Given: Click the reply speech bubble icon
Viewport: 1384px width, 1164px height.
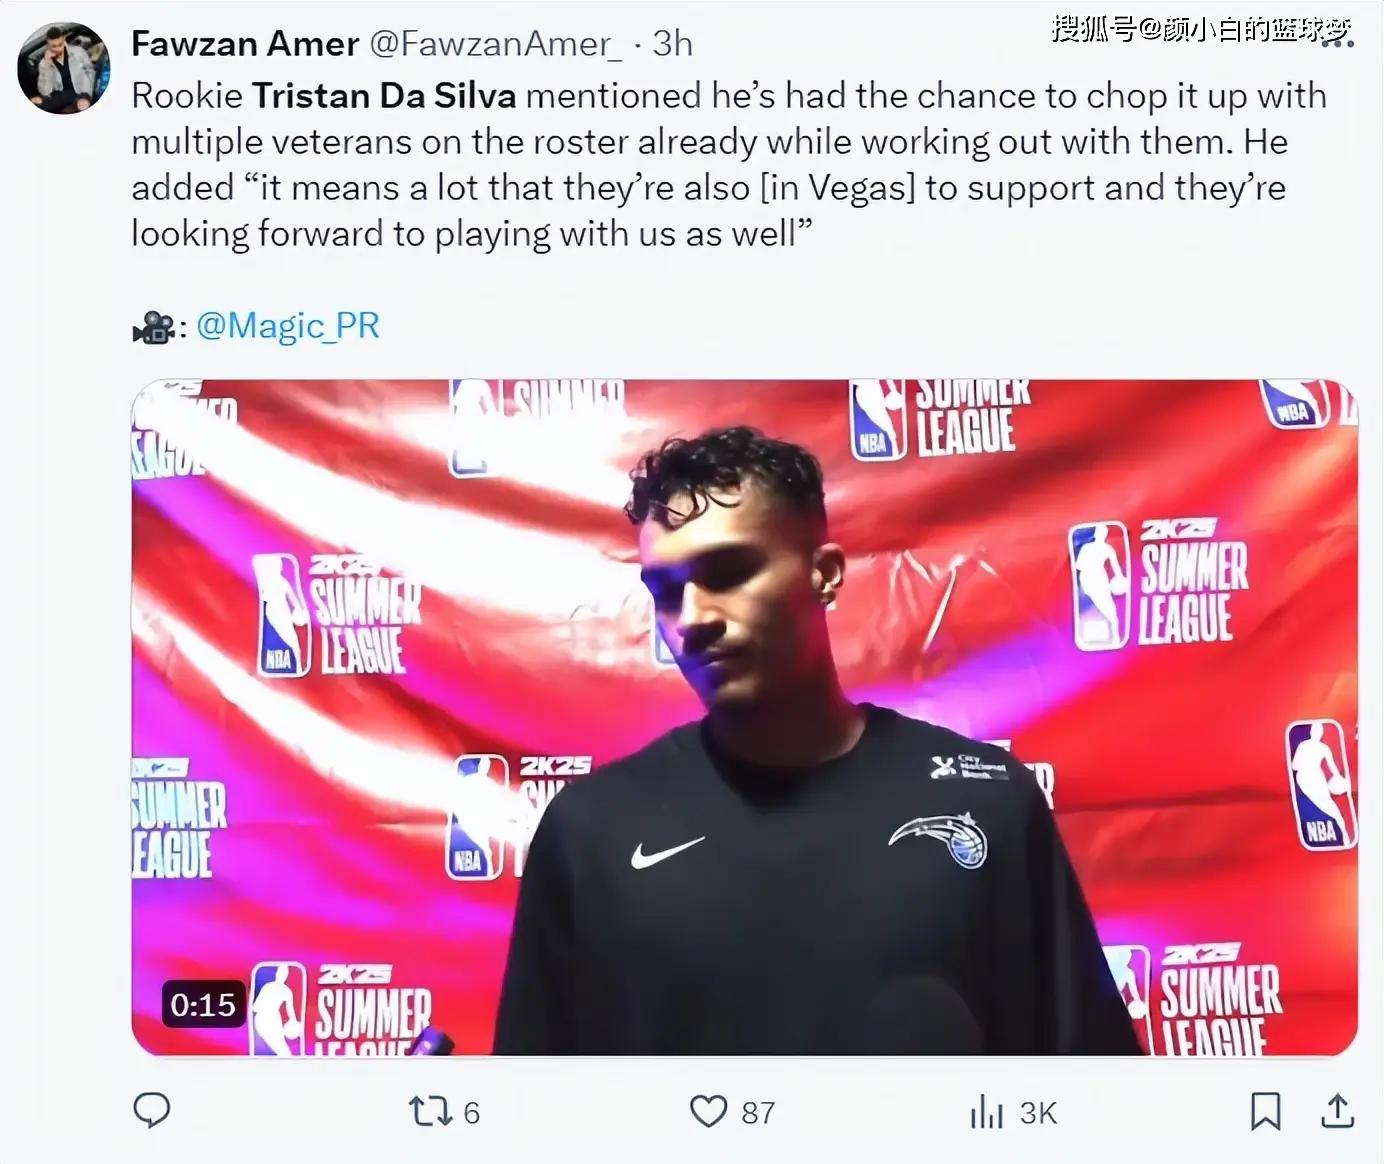Looking at the screenshot, I should coord(152,1111).
